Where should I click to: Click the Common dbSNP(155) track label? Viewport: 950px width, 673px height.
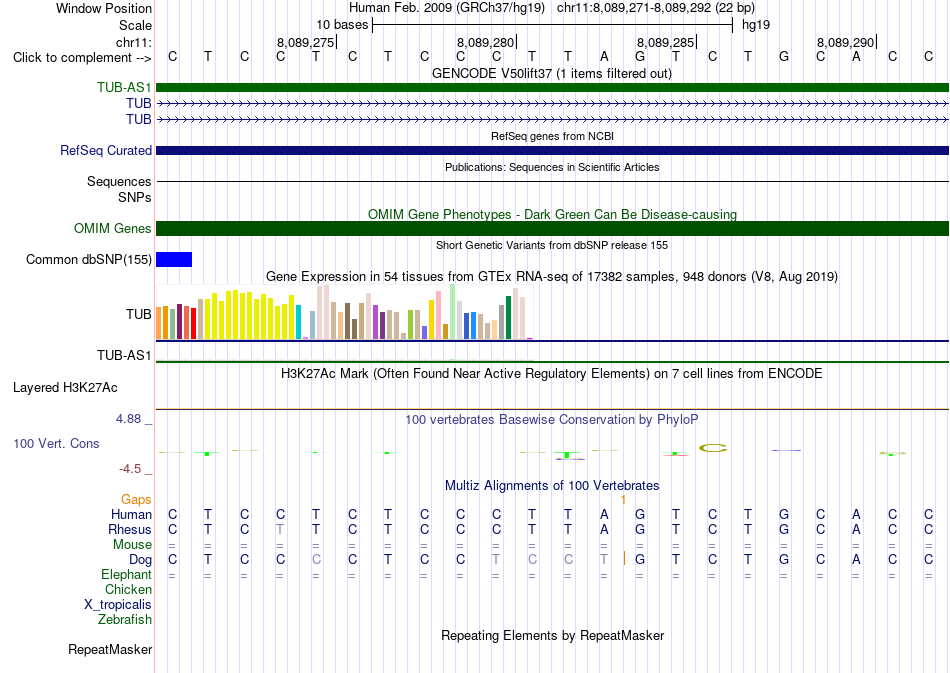[x=88, y=259]
